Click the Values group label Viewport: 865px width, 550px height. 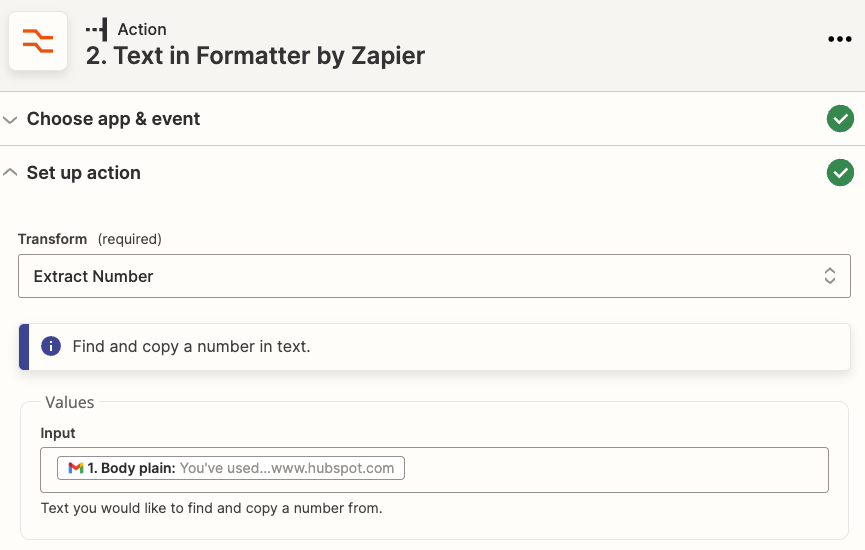click(x=69, y=402)
